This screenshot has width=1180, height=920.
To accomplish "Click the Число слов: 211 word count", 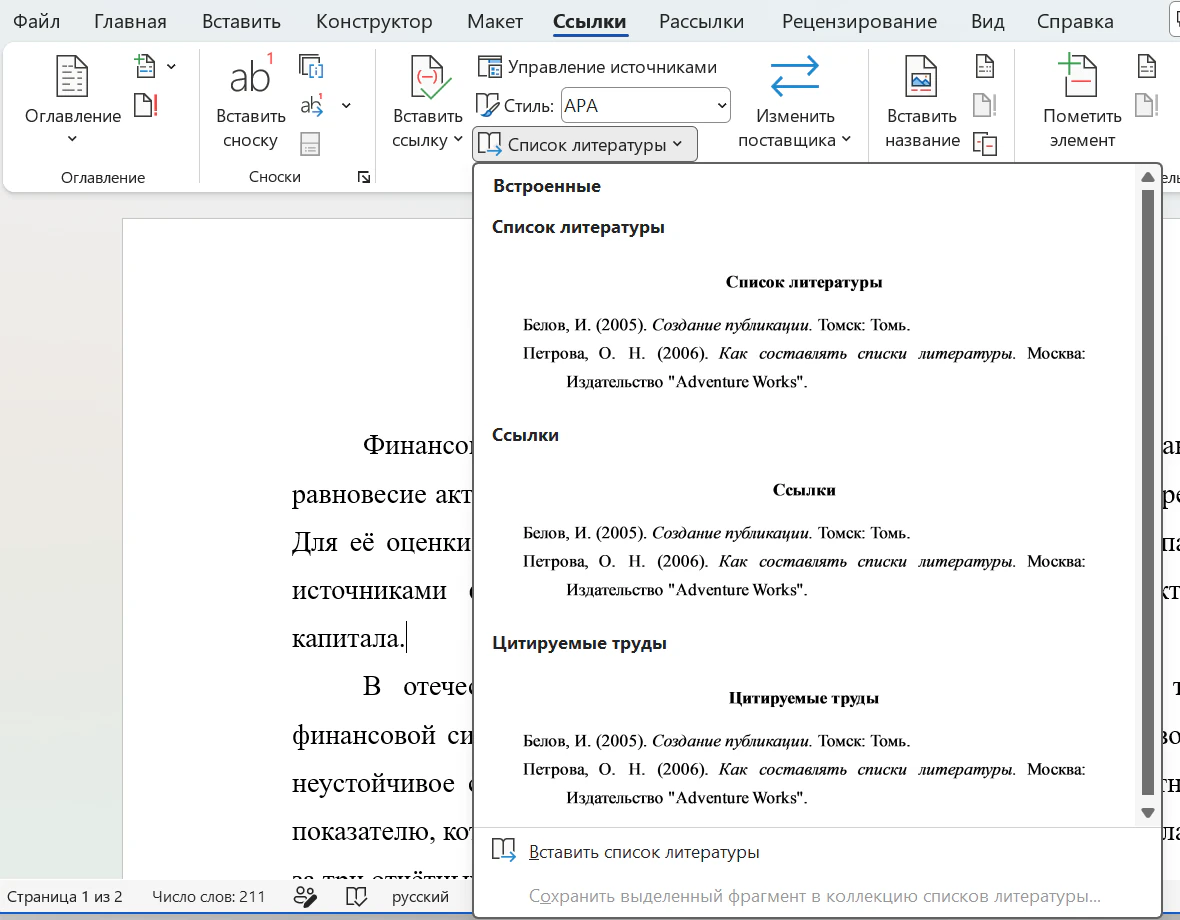I will [208, 897].
